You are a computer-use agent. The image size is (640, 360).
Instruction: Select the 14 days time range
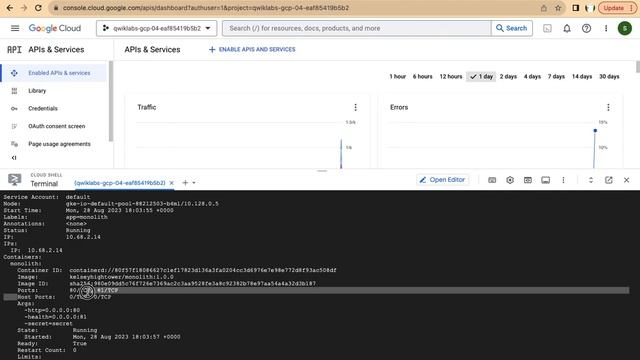582,76
